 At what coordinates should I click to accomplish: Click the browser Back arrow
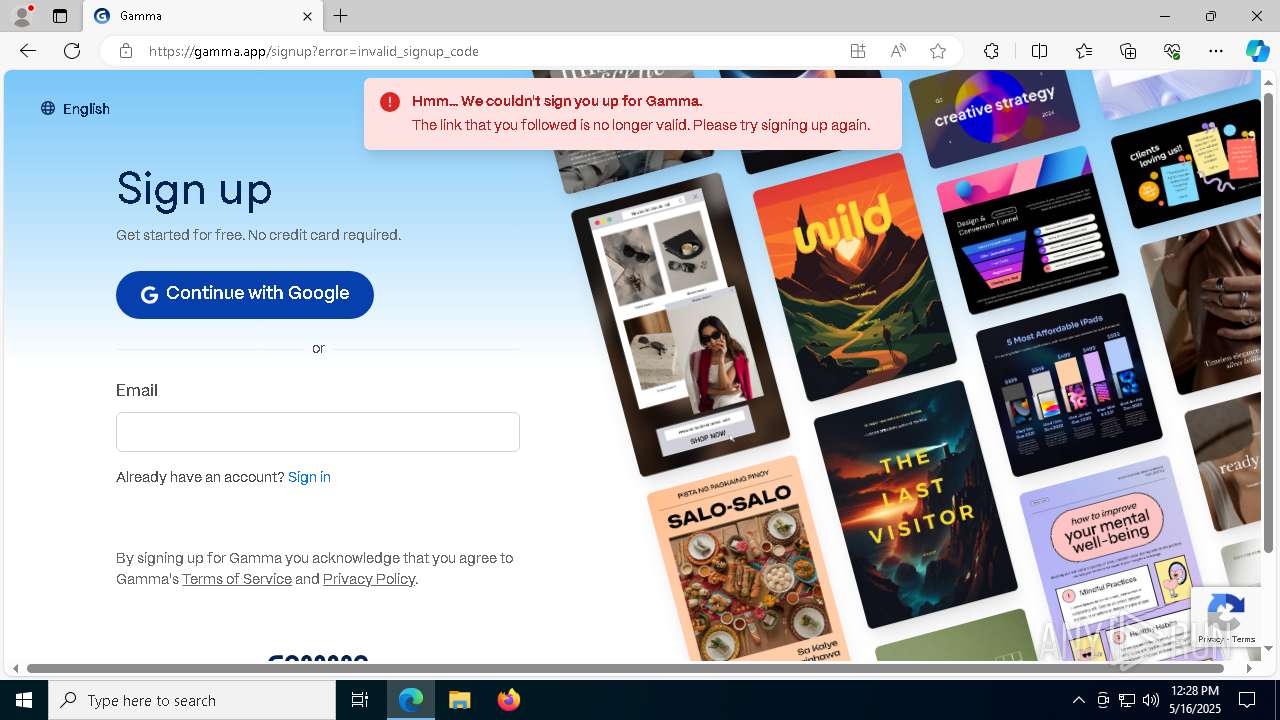(x=28, y=51)
